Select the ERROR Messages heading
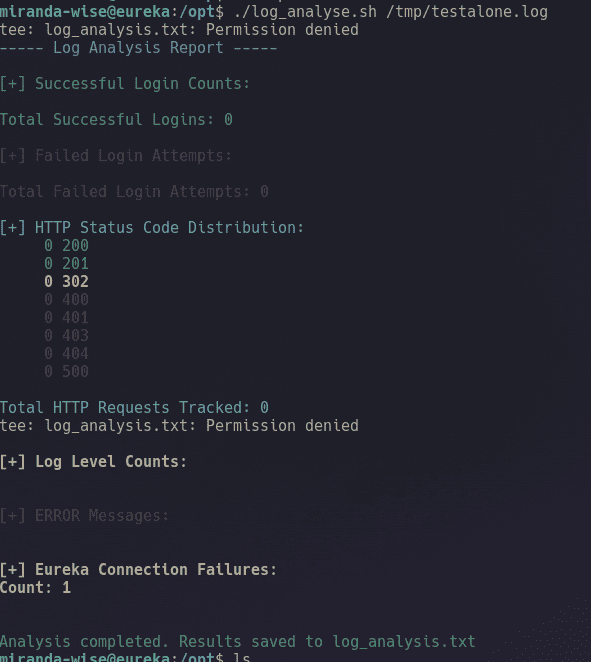Screen dimensions: 591x662 [x=84, y=516]
